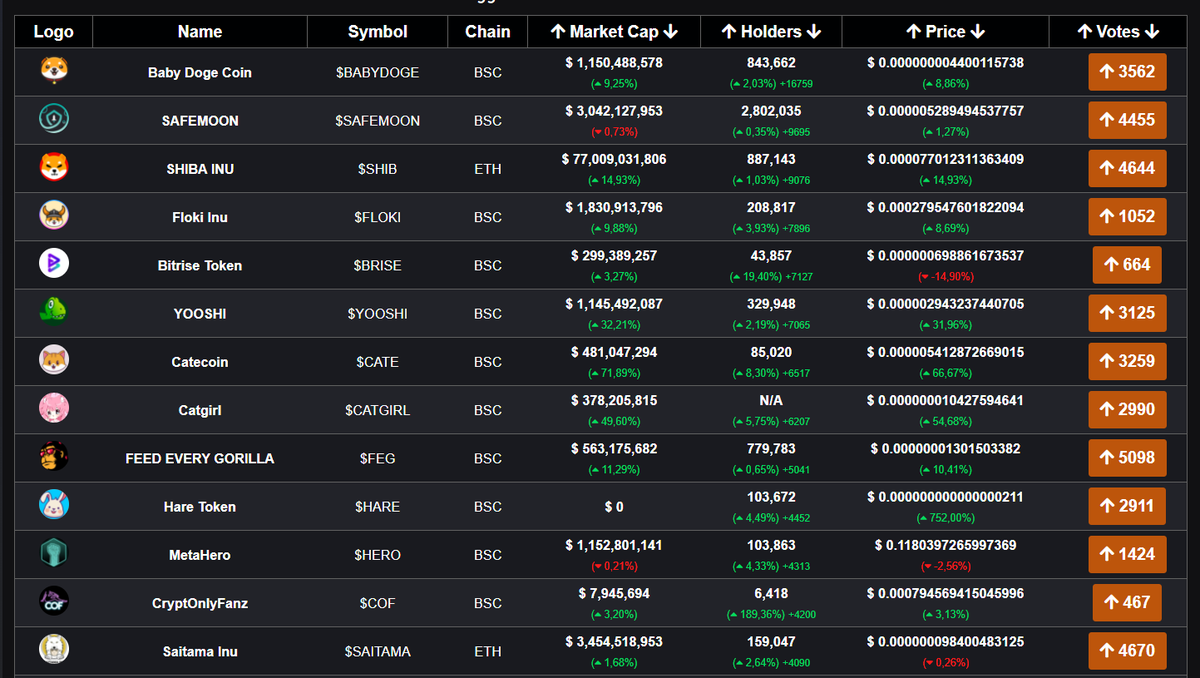Select the $SAITAMA symbol text

[377, 651]
